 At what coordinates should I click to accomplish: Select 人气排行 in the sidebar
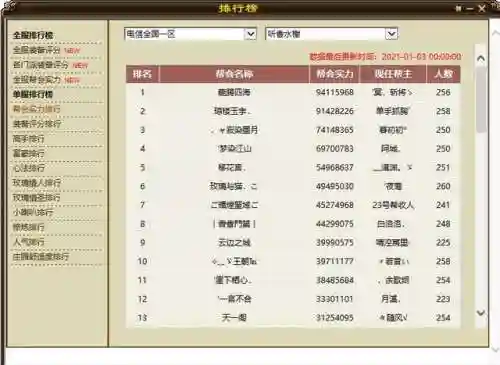click(x=29, y=242)
